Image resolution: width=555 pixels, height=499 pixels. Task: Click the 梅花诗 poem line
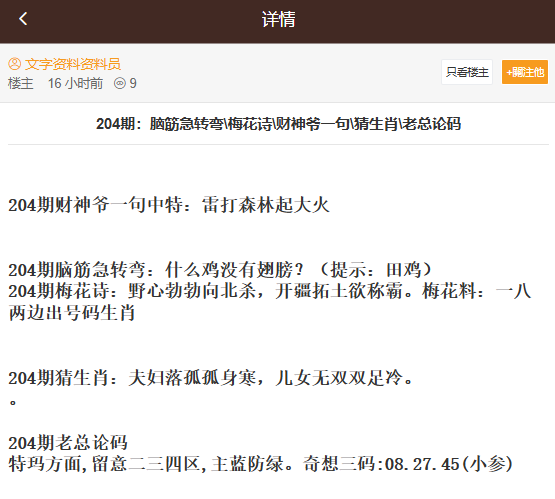[270, 291]
